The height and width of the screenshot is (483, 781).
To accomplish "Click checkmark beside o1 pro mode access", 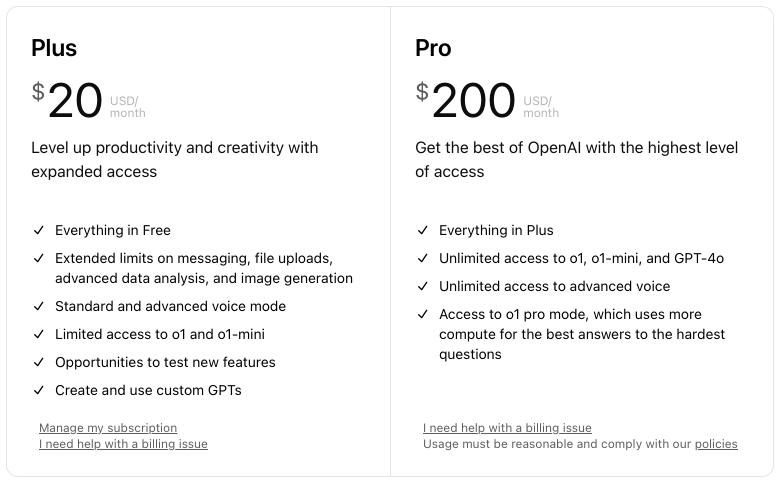I will coord(422,314).
